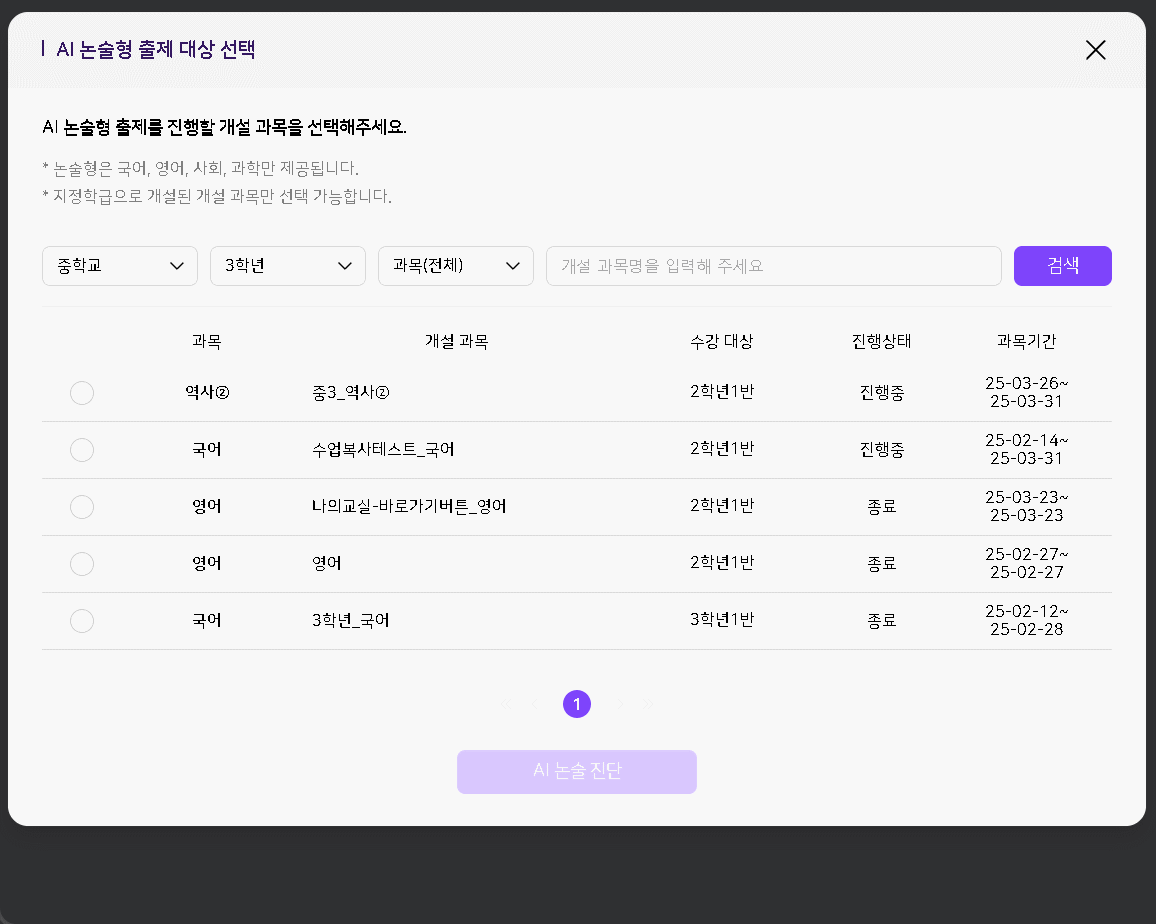Close the AI 논술형 출제 대상 선택 dialog
This screenshot has width=1156, height=924.
[1095, 50]
